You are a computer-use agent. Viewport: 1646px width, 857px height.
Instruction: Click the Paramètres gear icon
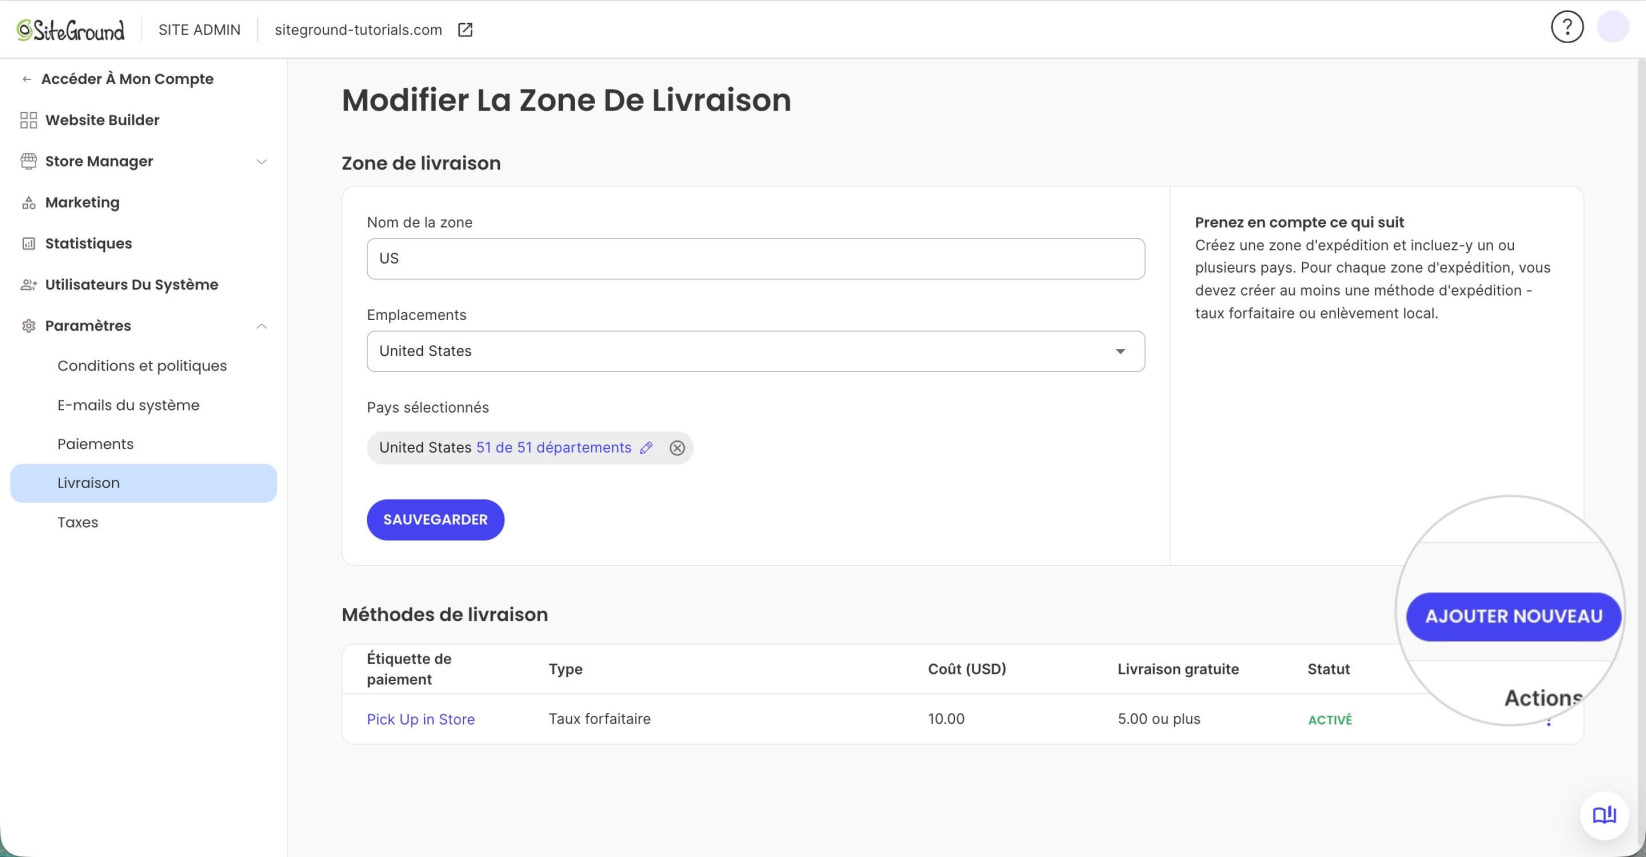(28, 326)
